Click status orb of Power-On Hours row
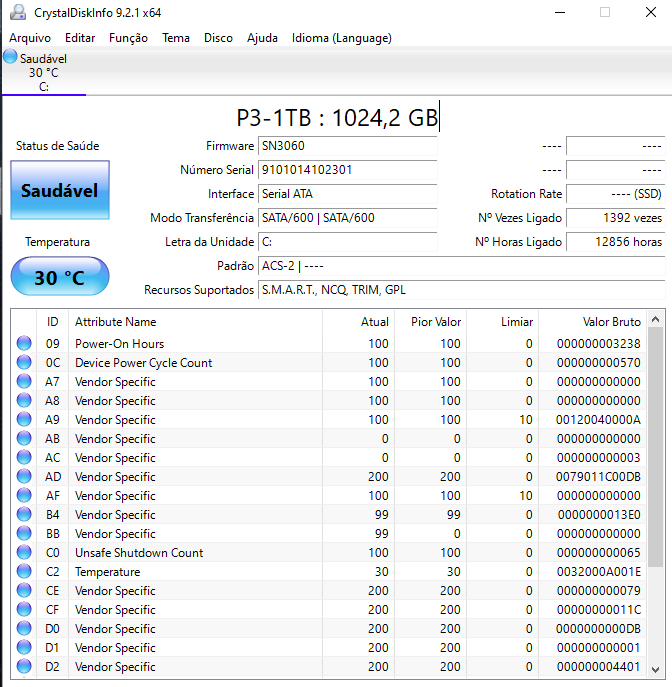672x687 pixels. click(x=24, y=344)
